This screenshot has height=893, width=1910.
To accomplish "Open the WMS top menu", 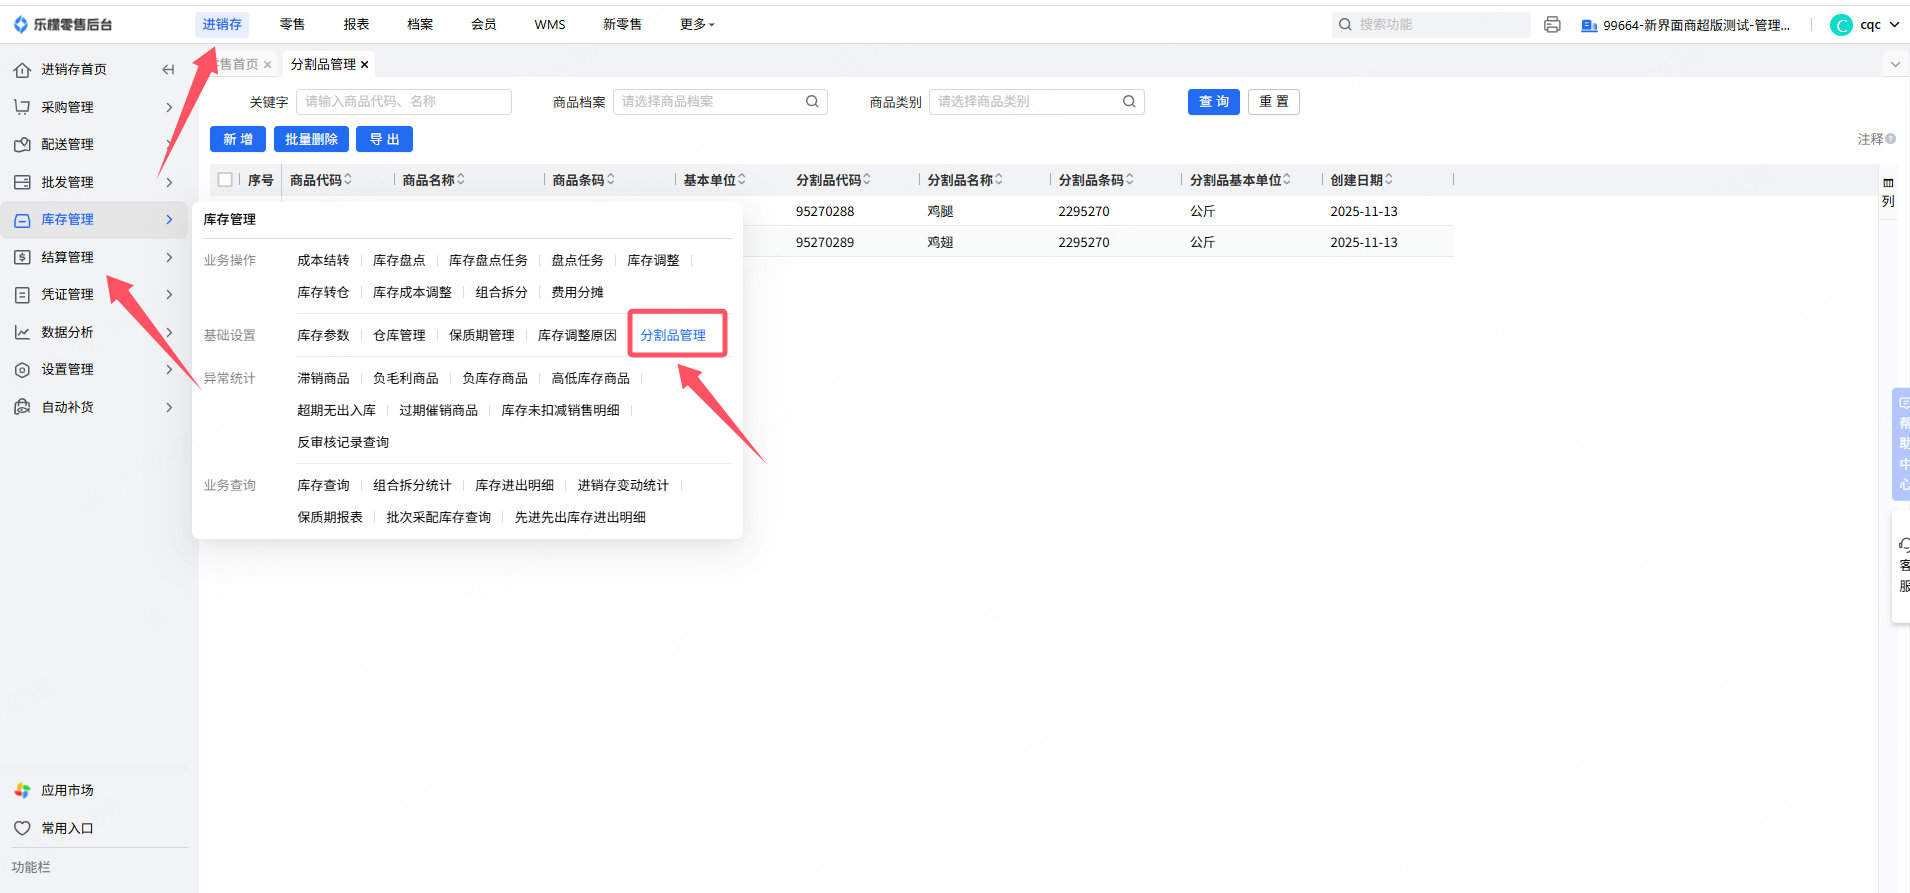I will click(550, 25).
